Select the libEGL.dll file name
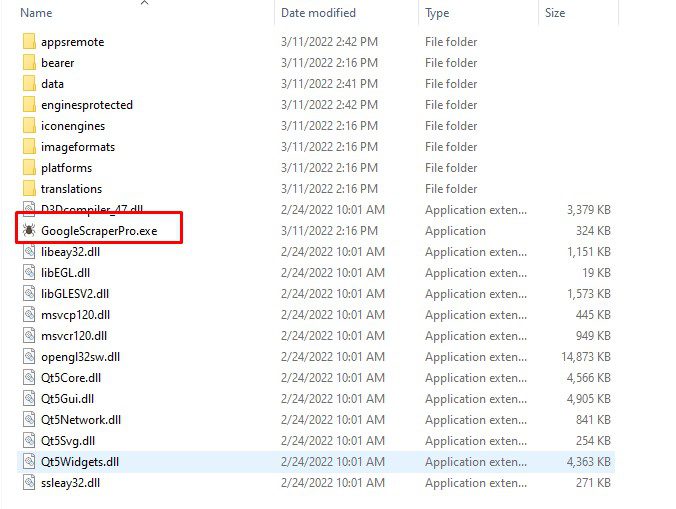Viewport: 676px width, 509px height. click(x=66, y=273)
